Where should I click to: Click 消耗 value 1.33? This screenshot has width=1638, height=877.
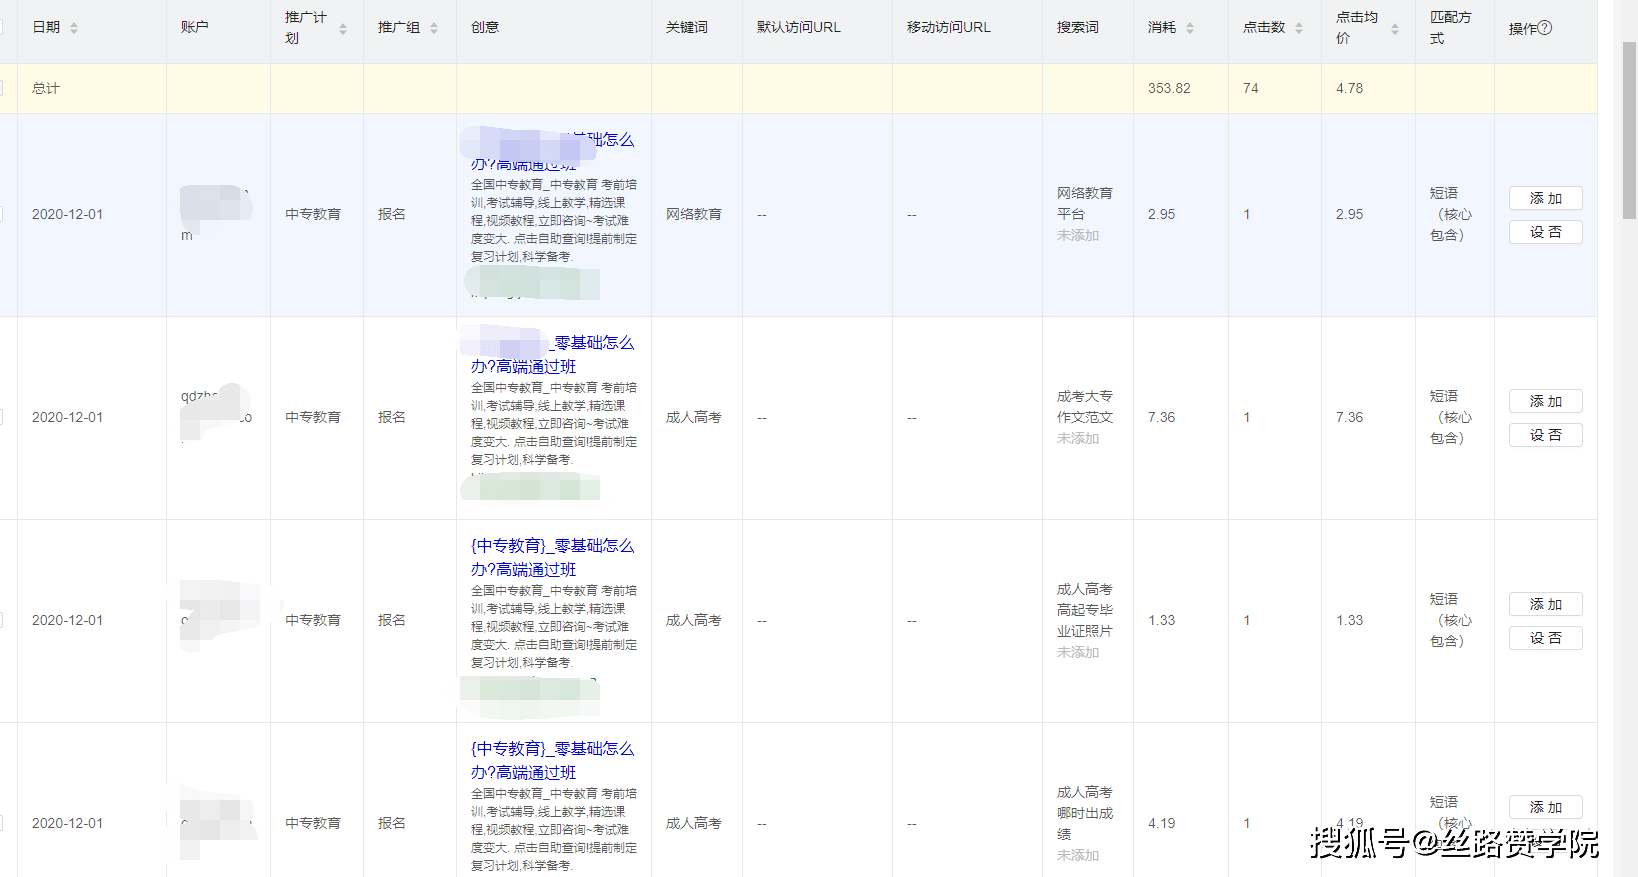(1162, 620)
